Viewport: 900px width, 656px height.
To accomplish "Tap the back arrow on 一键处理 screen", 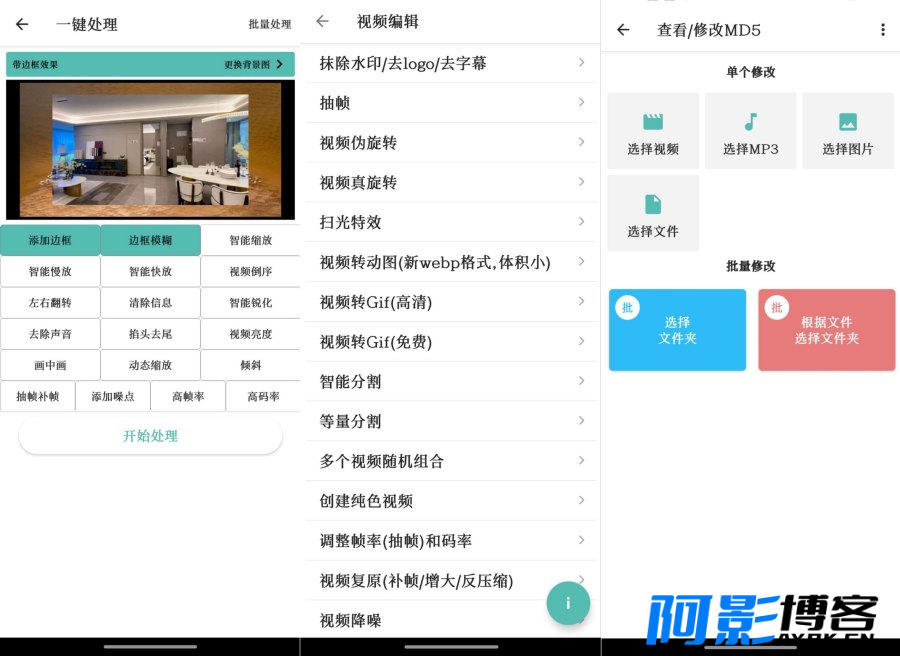I will [22, 24].
